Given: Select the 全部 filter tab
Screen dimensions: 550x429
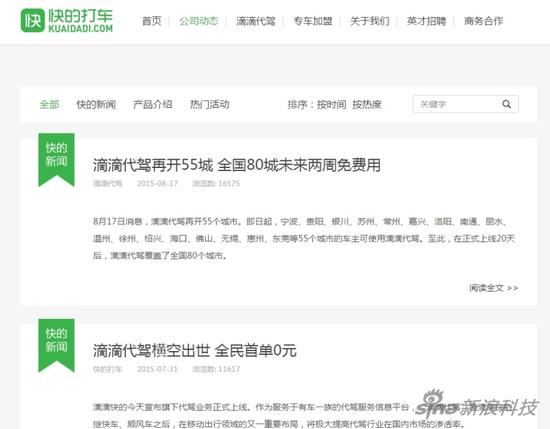Looking at the screenshot, I should [x=49, y=104].
